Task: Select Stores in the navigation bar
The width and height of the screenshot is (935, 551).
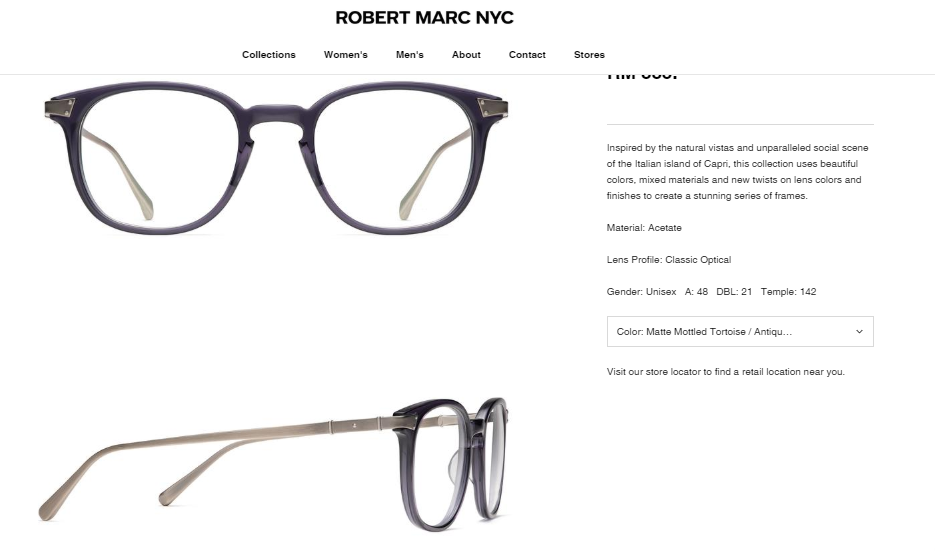Action: (x=589, y=55)
